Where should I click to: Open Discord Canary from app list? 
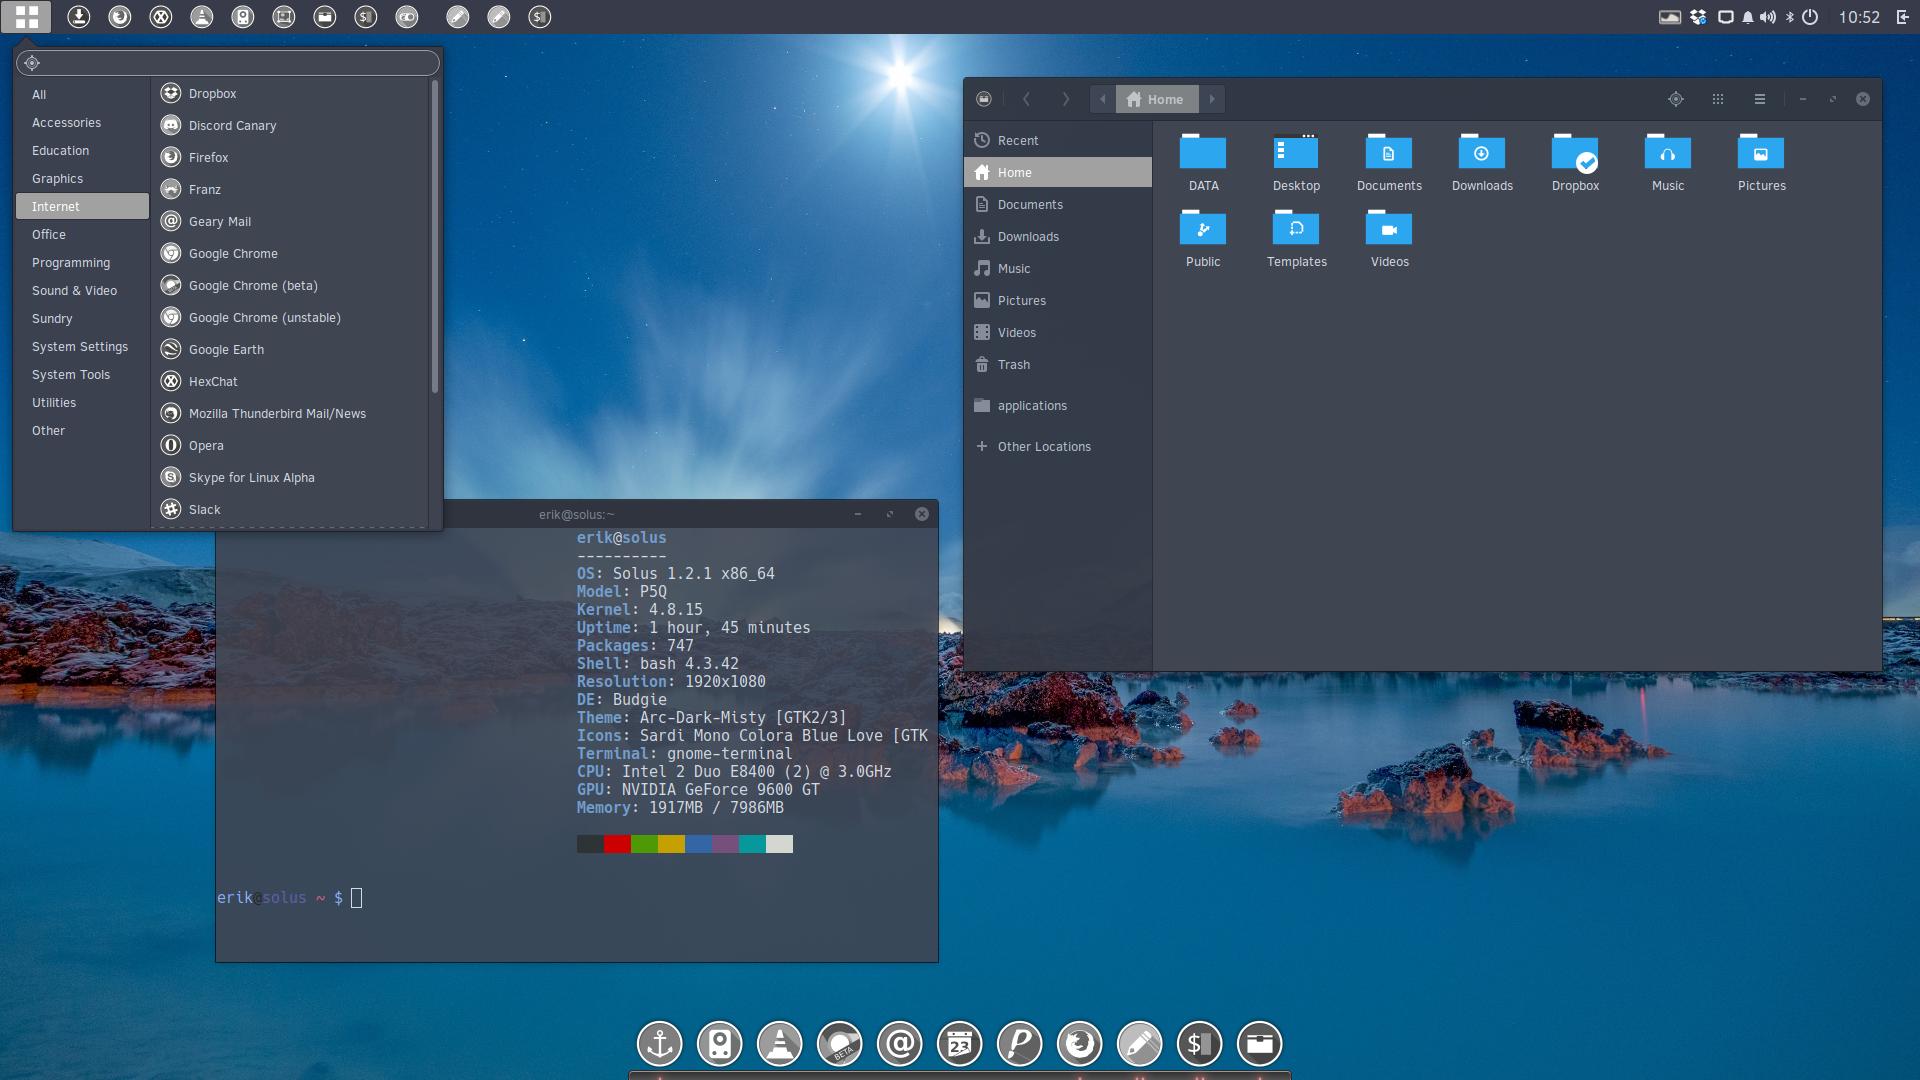[231, 125]
